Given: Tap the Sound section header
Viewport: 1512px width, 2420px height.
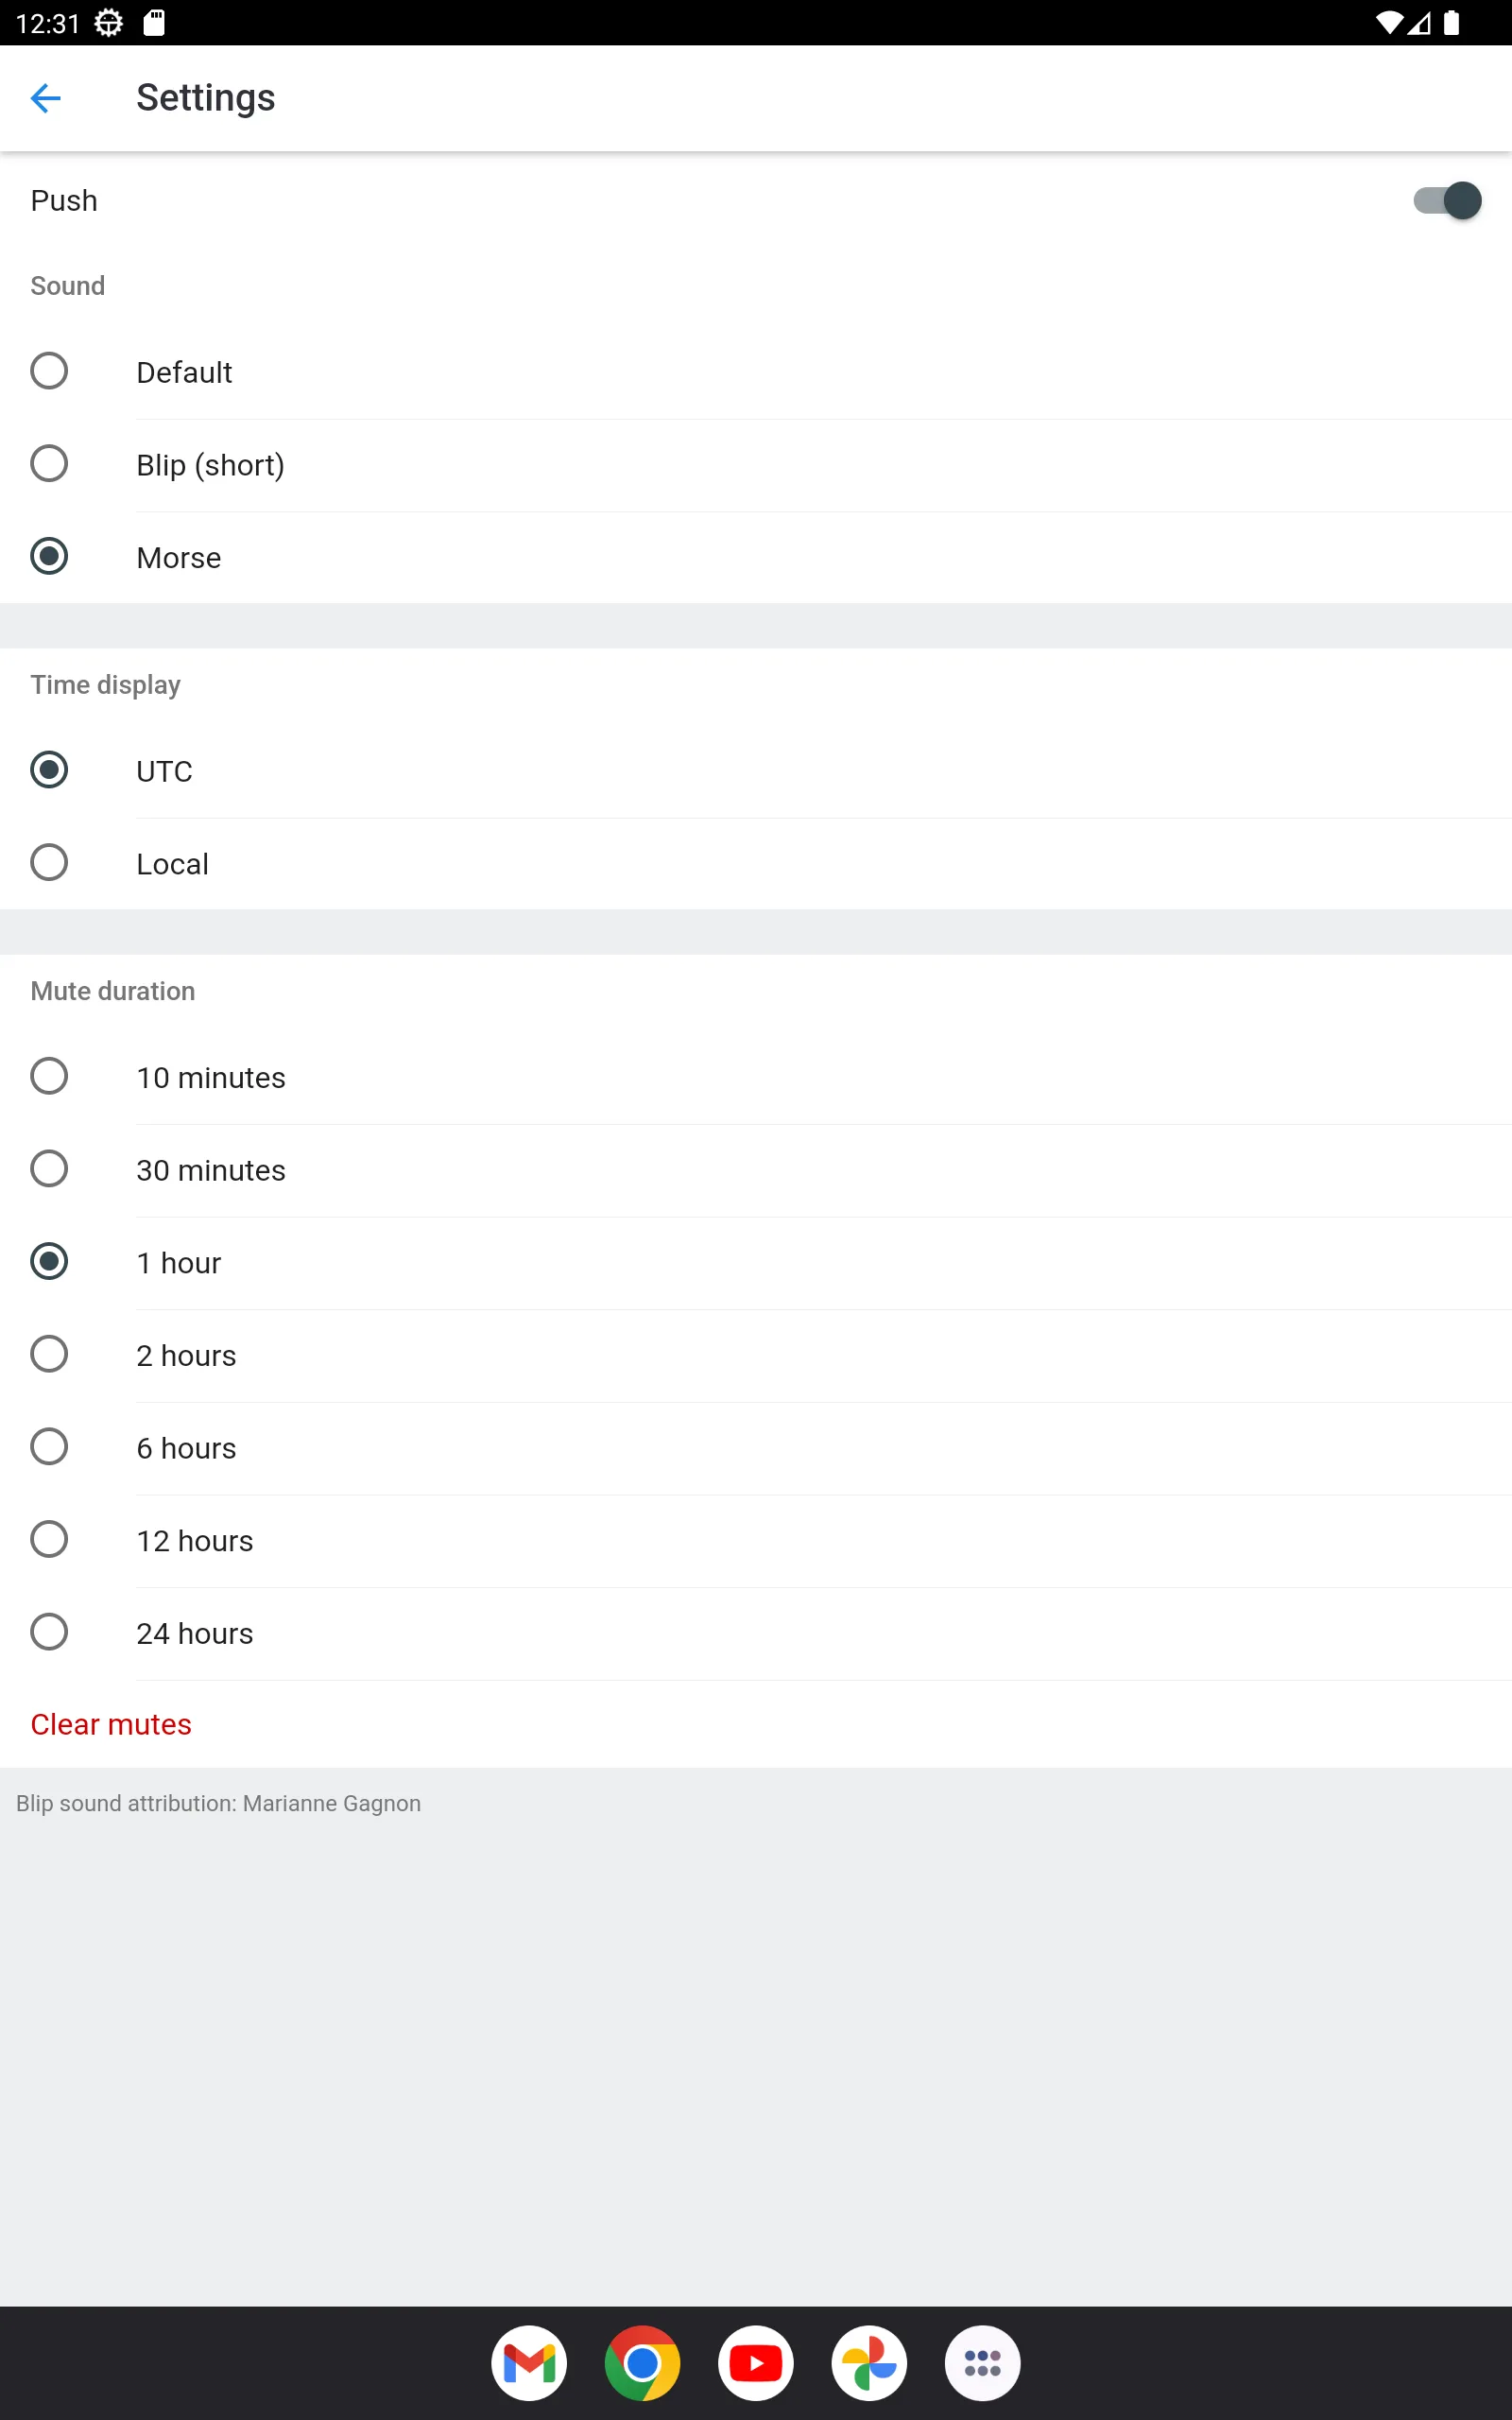Looking at the screenshot, I should [68, 286].
